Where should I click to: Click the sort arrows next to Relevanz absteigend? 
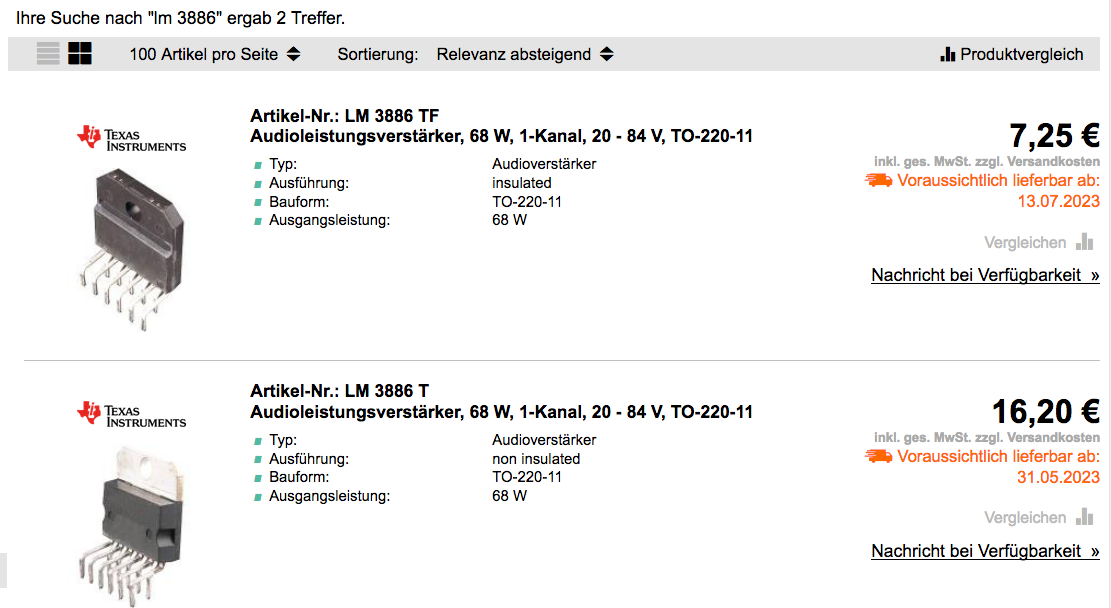[607, 55]
